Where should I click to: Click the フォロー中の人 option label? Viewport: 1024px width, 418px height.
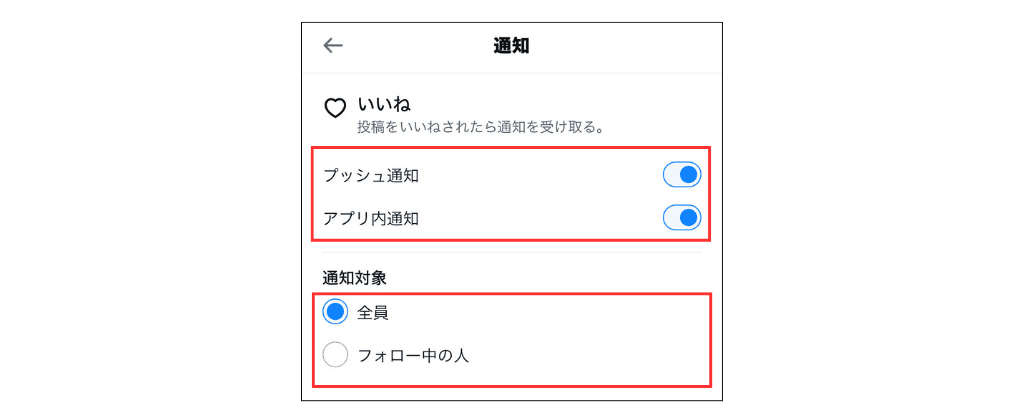click(413, 354)
